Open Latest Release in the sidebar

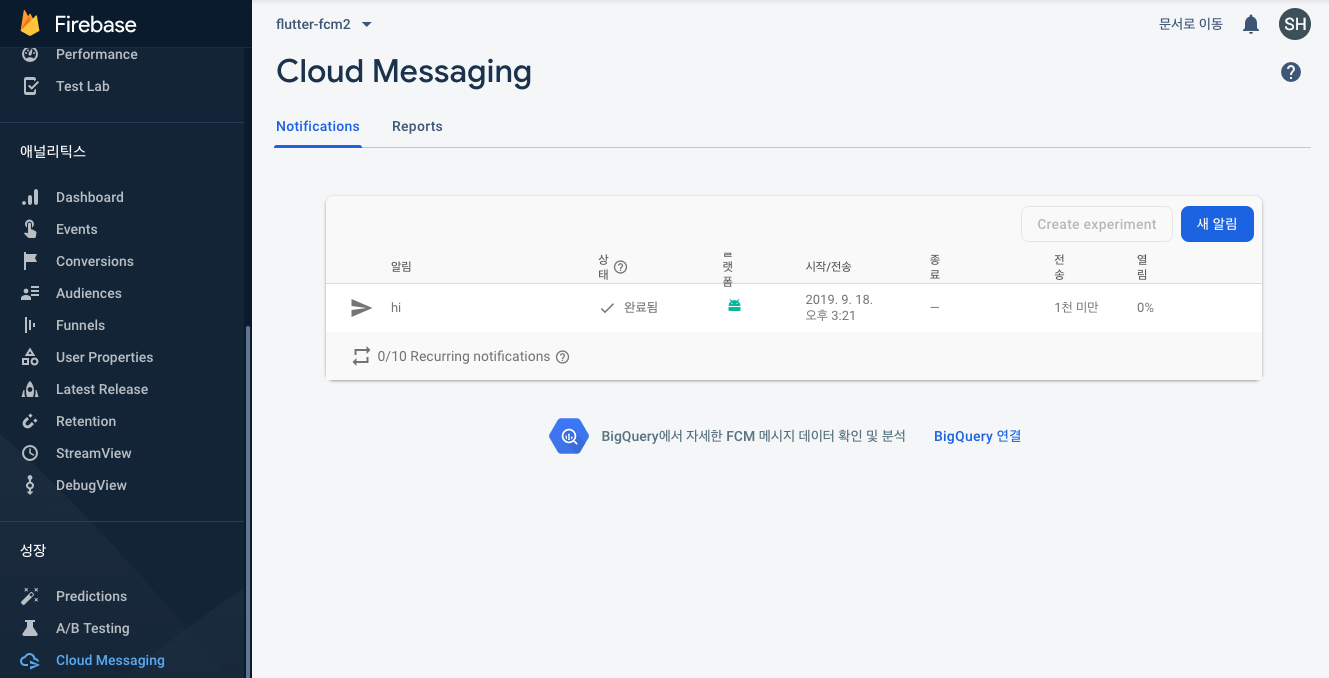[x=102, y=389]
